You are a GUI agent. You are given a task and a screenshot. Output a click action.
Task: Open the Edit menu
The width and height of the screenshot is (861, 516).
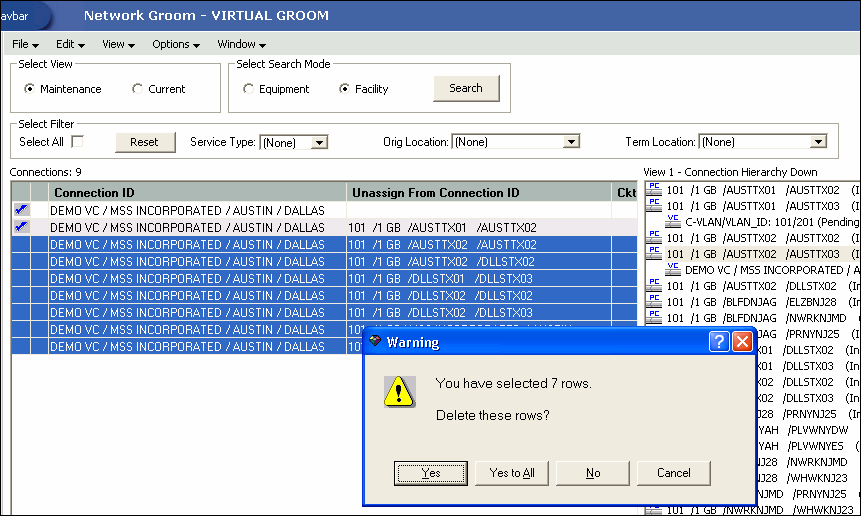click(70, 44)
